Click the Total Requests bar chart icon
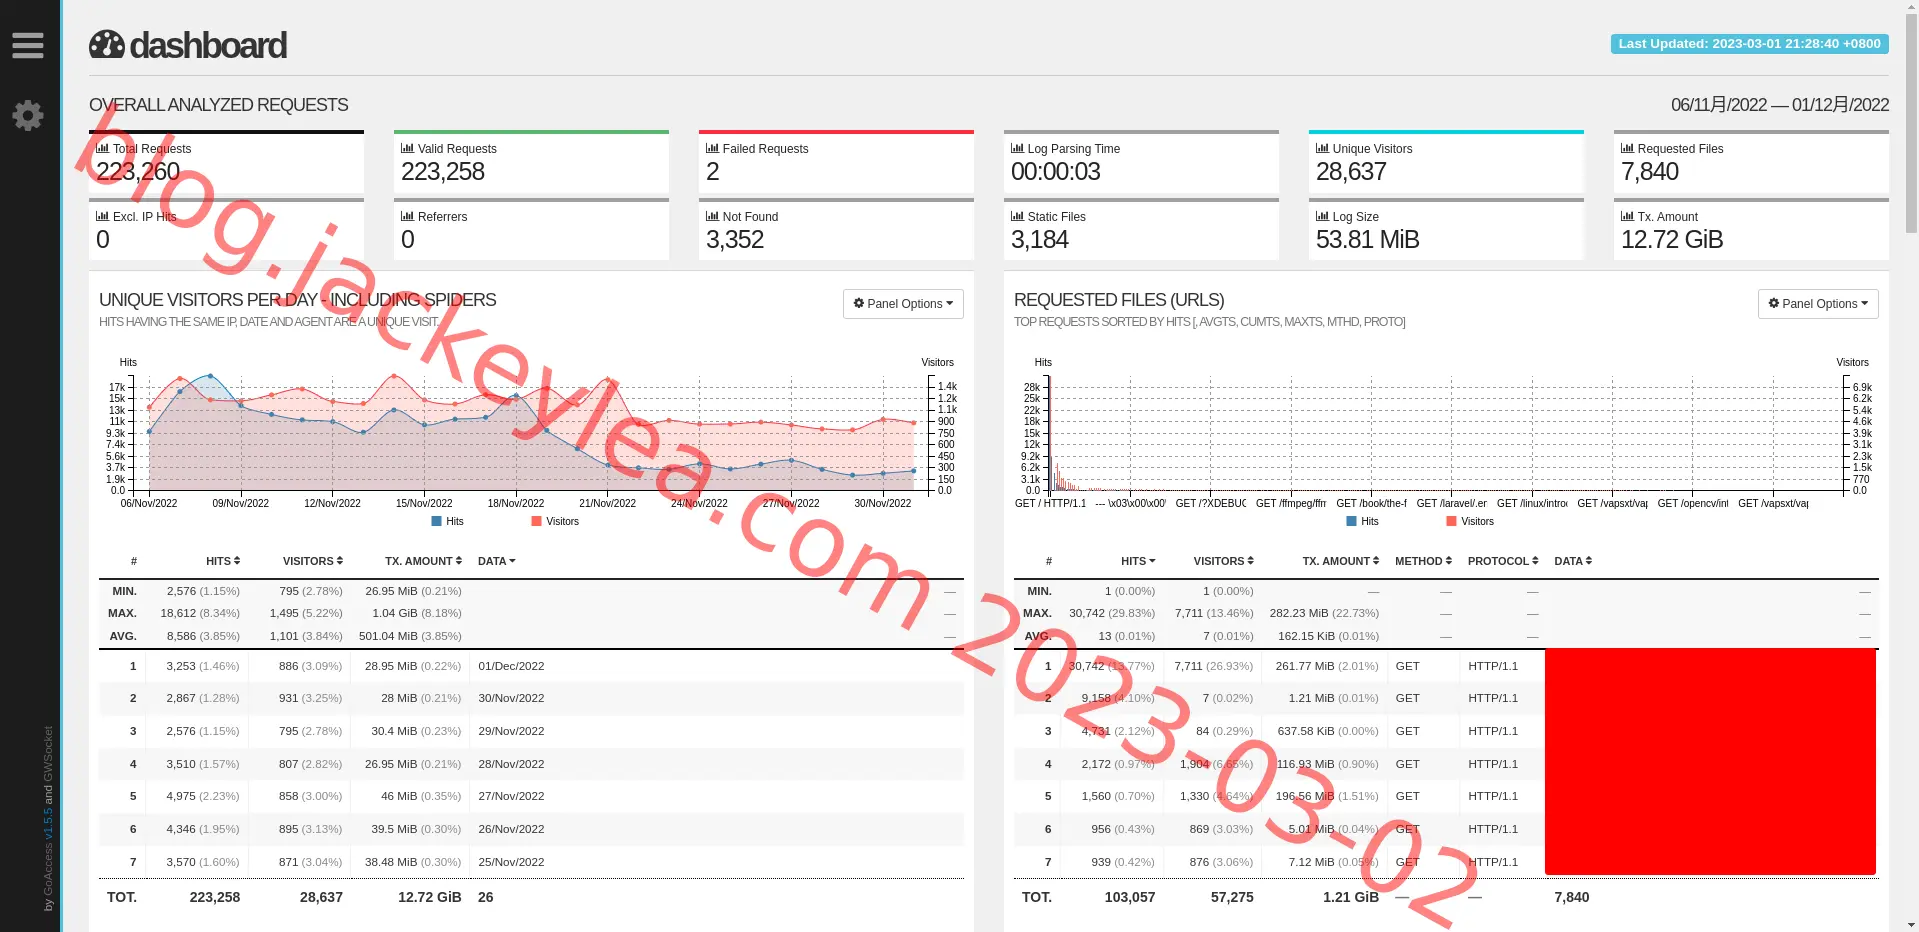Image resolution: width=1919 pixels, height=932 pixels. [102, 148]
